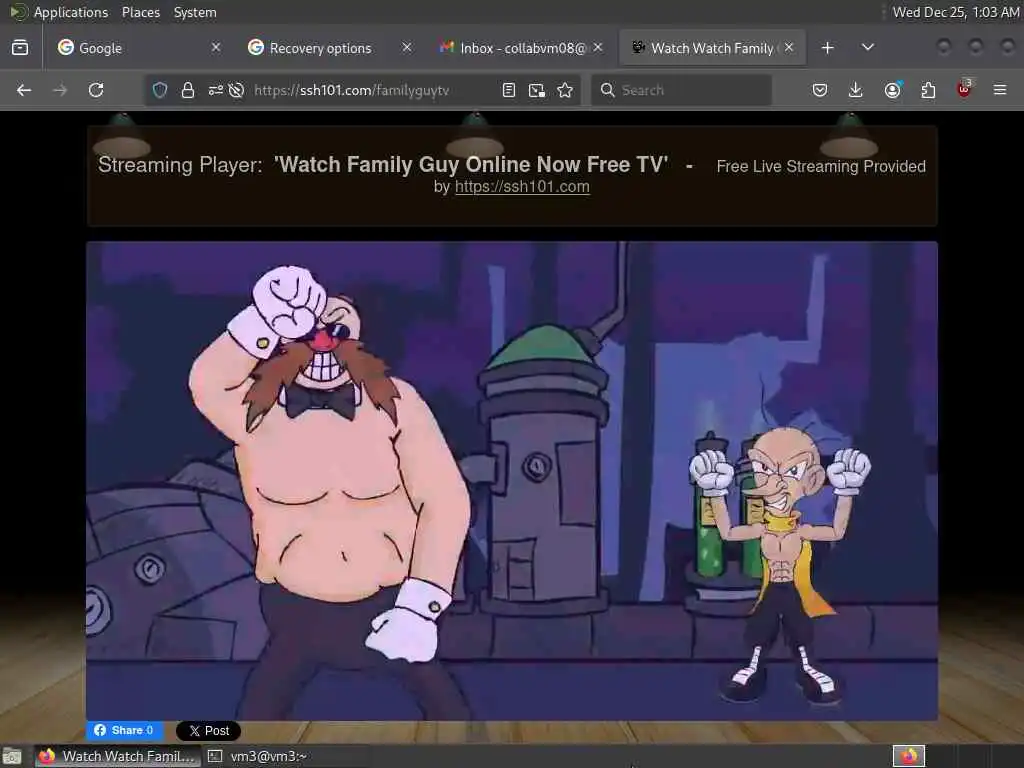Toggle reader view icon
Viewport: 1024px width, 768px height.
point(509,90)
